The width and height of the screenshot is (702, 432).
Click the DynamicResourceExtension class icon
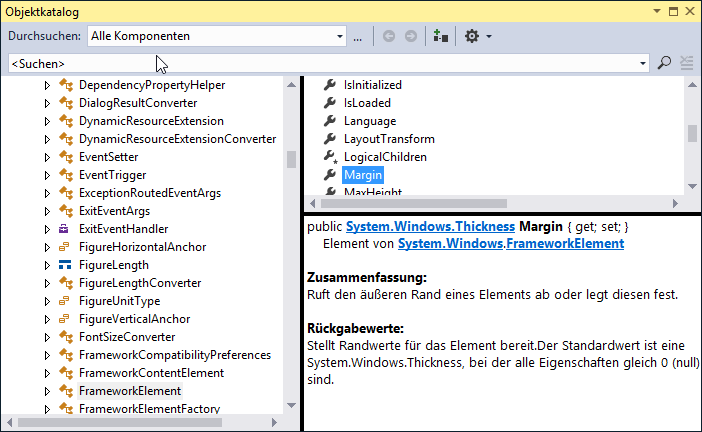pos(66,121)
